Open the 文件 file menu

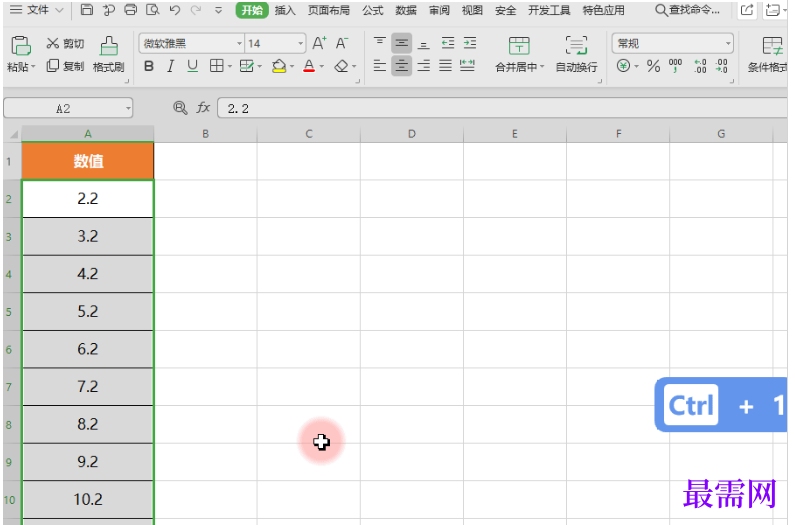[x=37, y=10]
